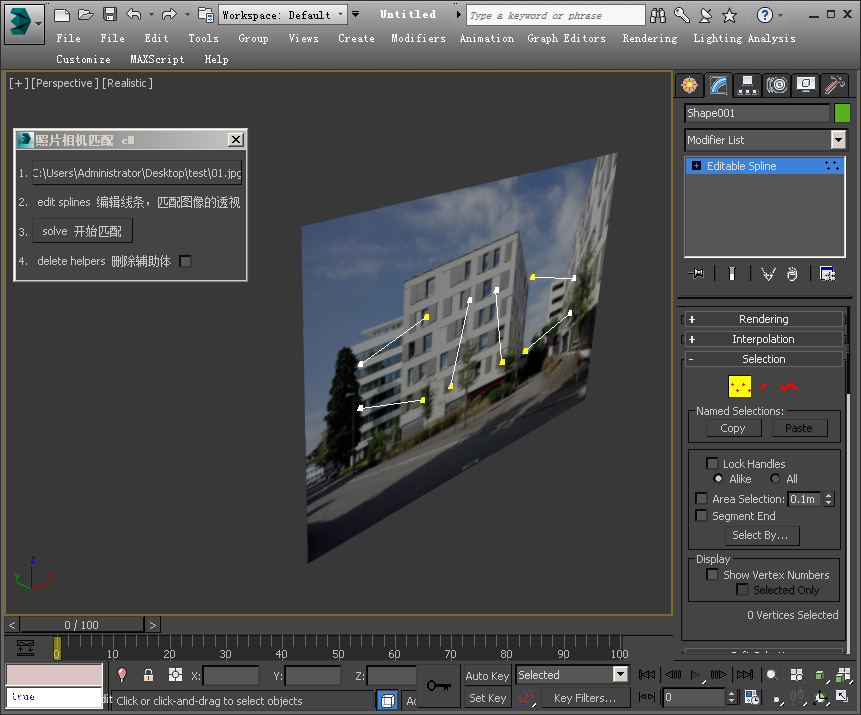This screenshot has width=861, height=715.
Task: Open the Workspace: Default dropdown
Action: (283, 14)
